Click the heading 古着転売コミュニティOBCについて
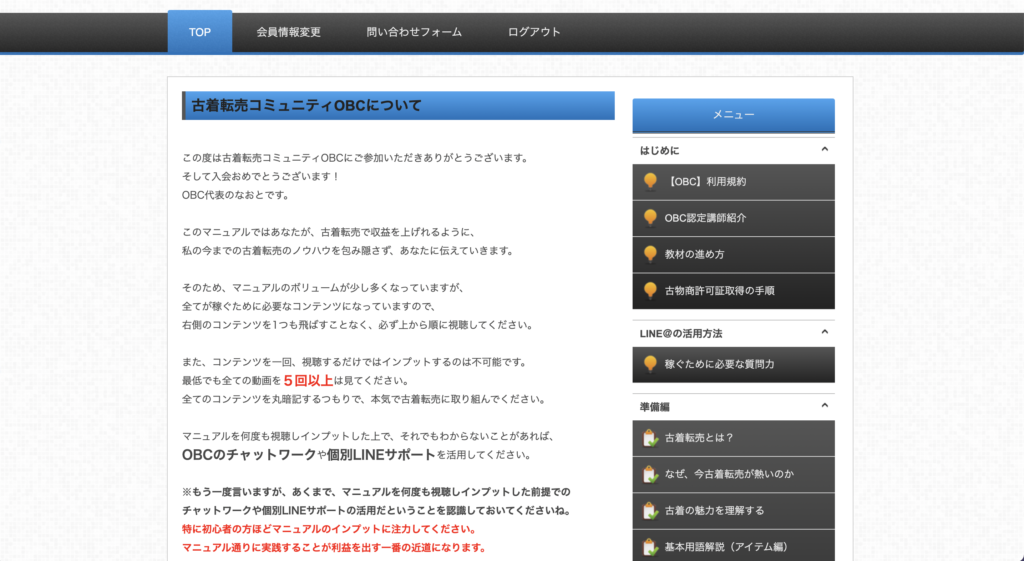This screenshot has height=561, width=1024. pyautogui.click(x=306, y=105)
